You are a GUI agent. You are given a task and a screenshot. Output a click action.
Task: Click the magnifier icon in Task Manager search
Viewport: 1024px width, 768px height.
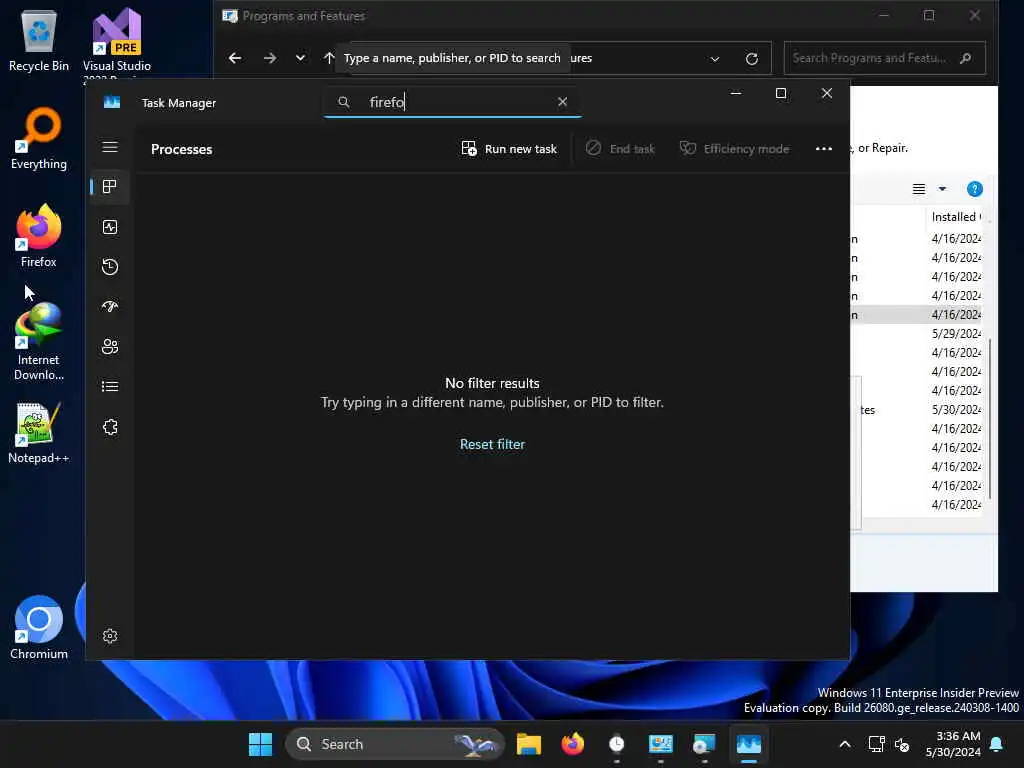(x=344, y=103)
